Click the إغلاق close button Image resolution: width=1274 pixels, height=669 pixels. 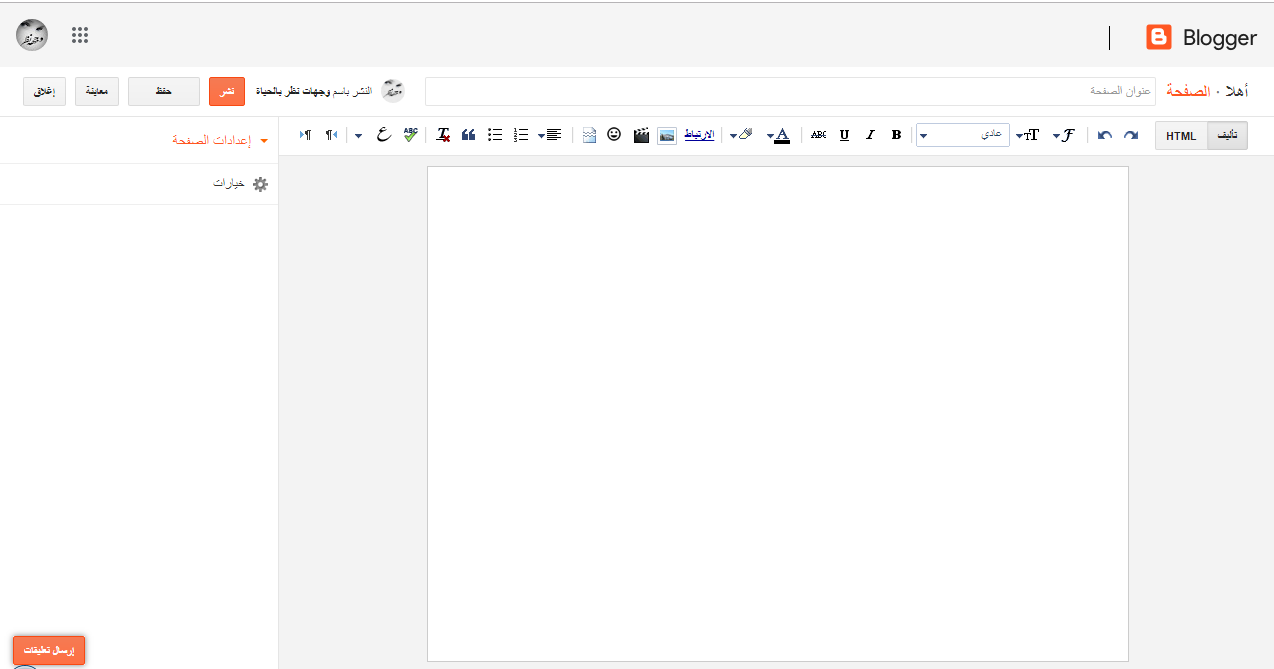tap(45, 91)
